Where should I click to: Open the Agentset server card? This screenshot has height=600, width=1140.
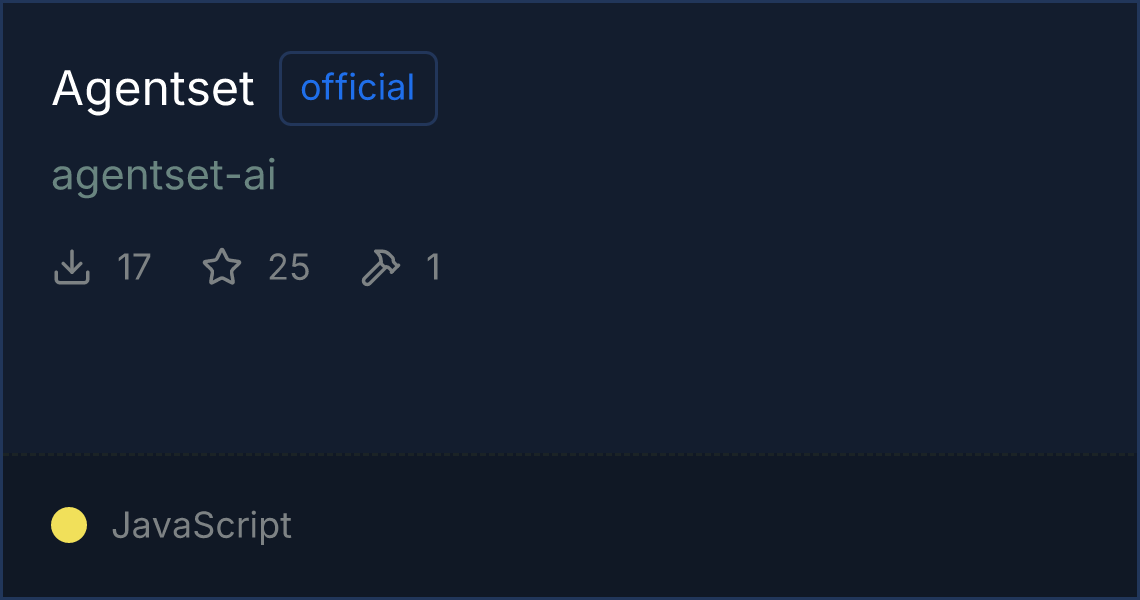[153, 89]
